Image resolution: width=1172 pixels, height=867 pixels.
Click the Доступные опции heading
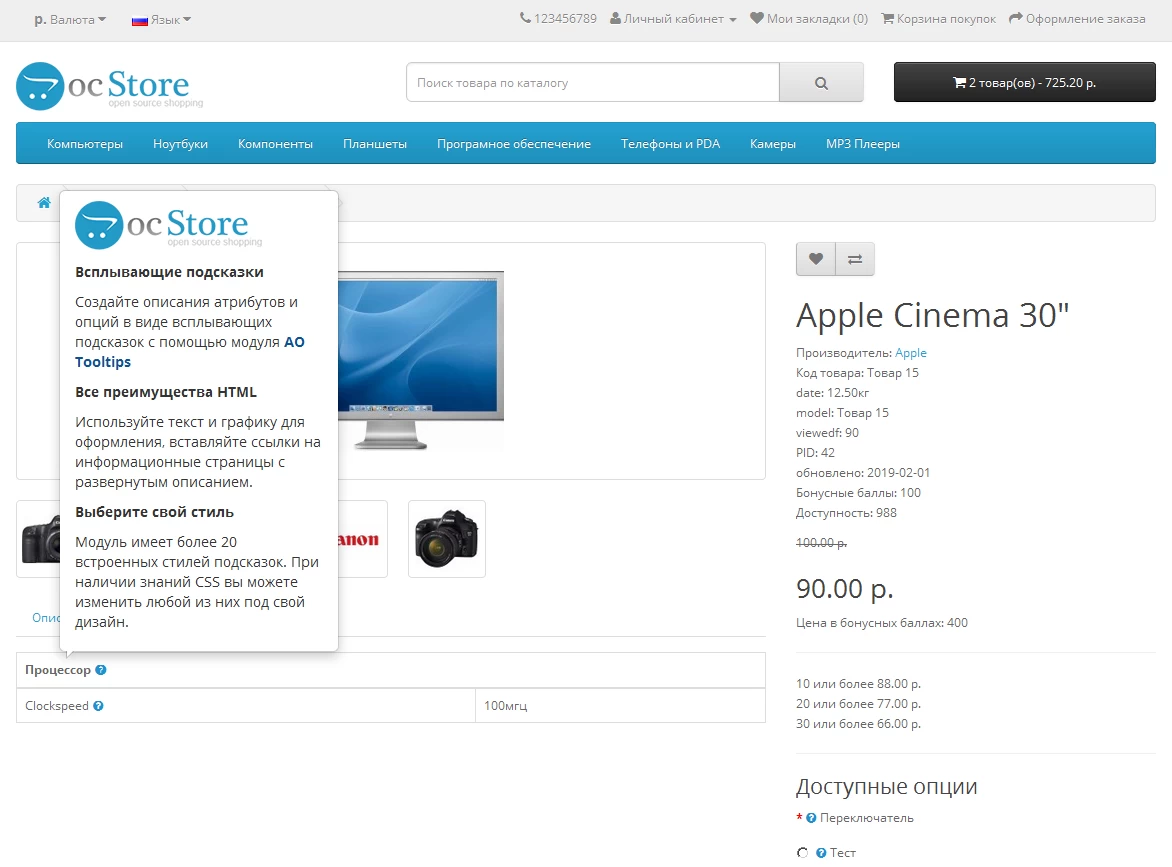(886, 786)
